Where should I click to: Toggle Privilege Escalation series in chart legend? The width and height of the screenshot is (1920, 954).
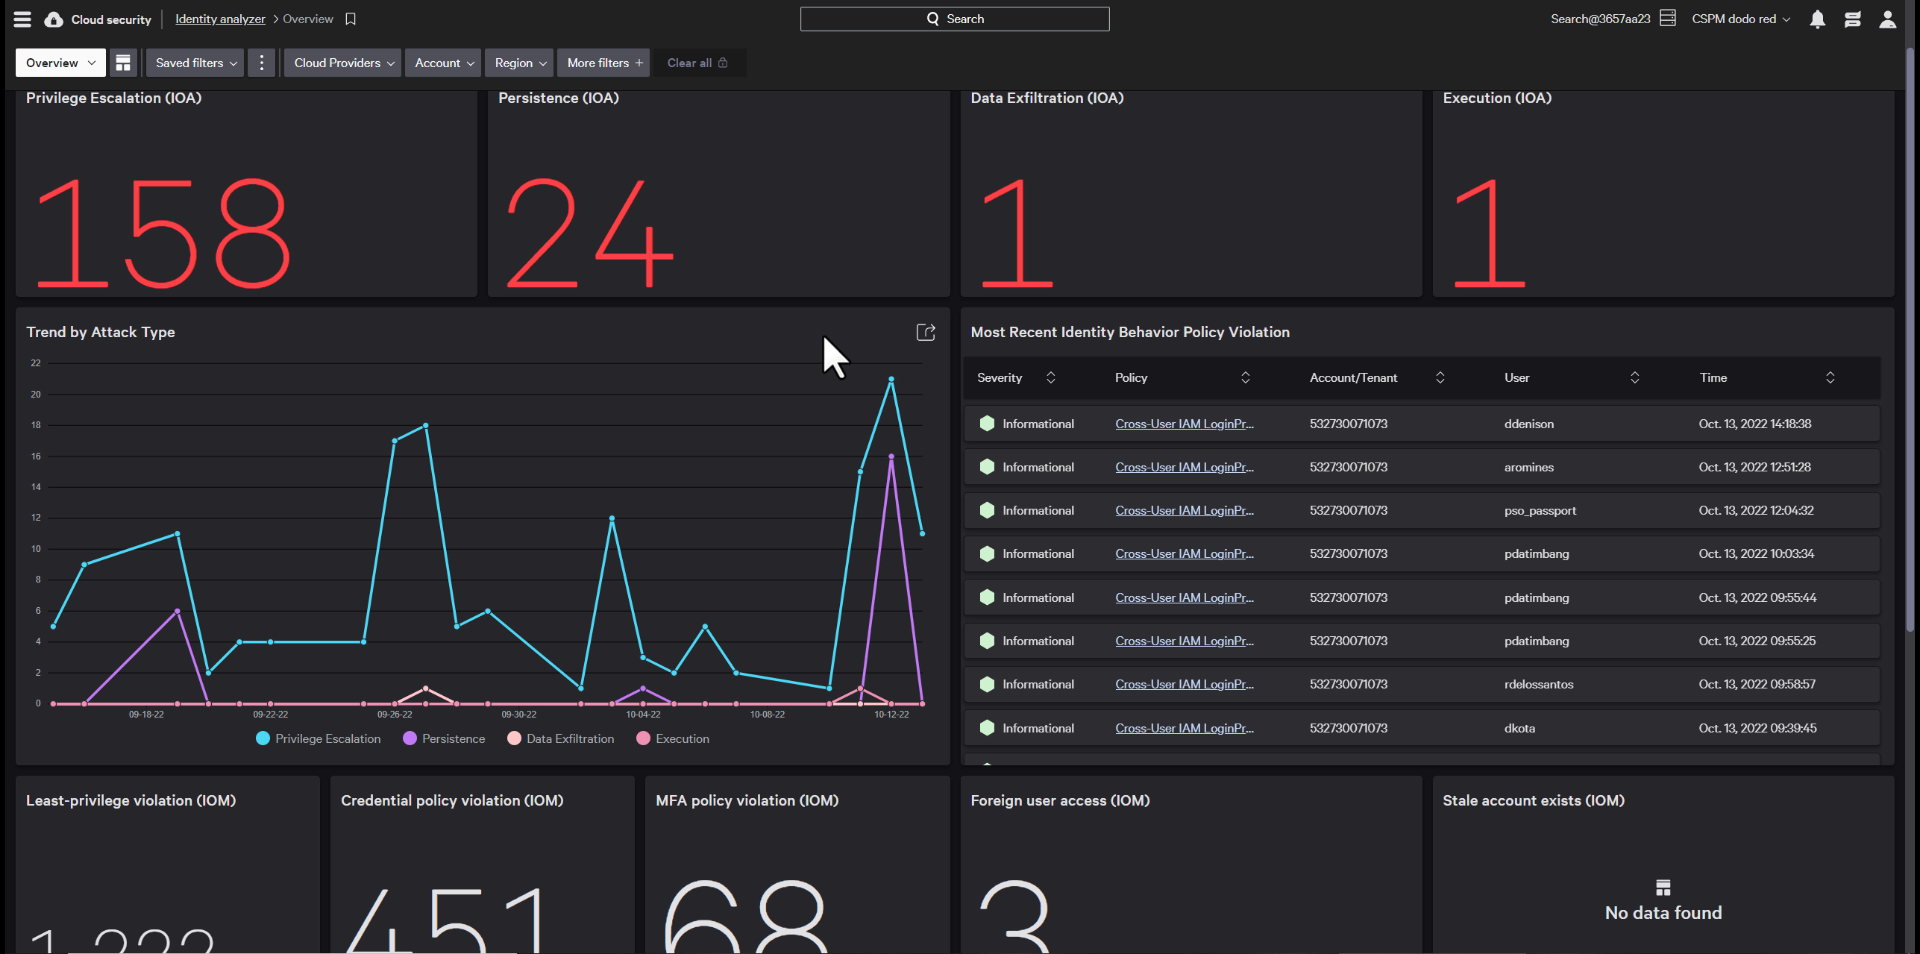(318, 739)
